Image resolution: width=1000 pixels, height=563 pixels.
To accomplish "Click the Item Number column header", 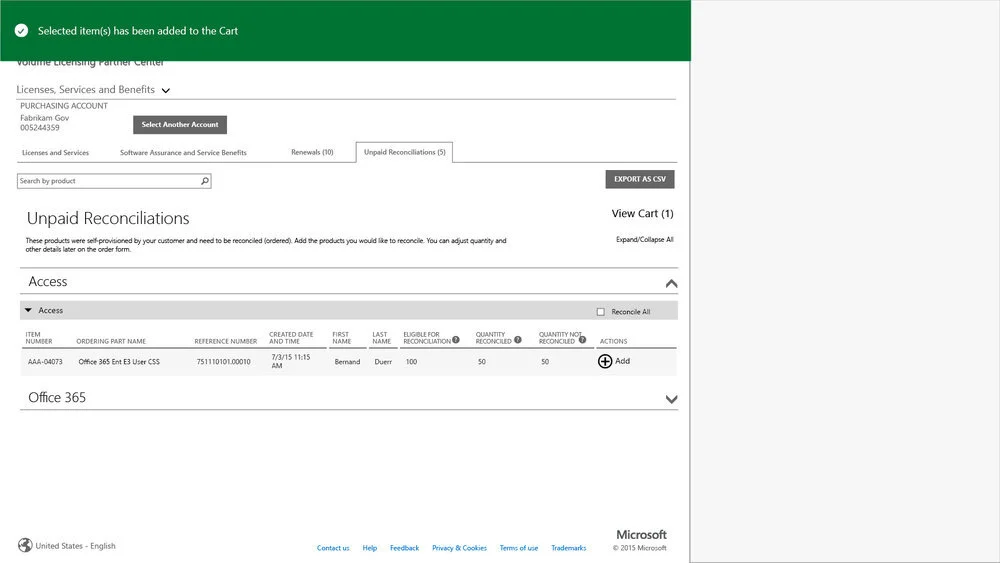I will click(39, 338).
